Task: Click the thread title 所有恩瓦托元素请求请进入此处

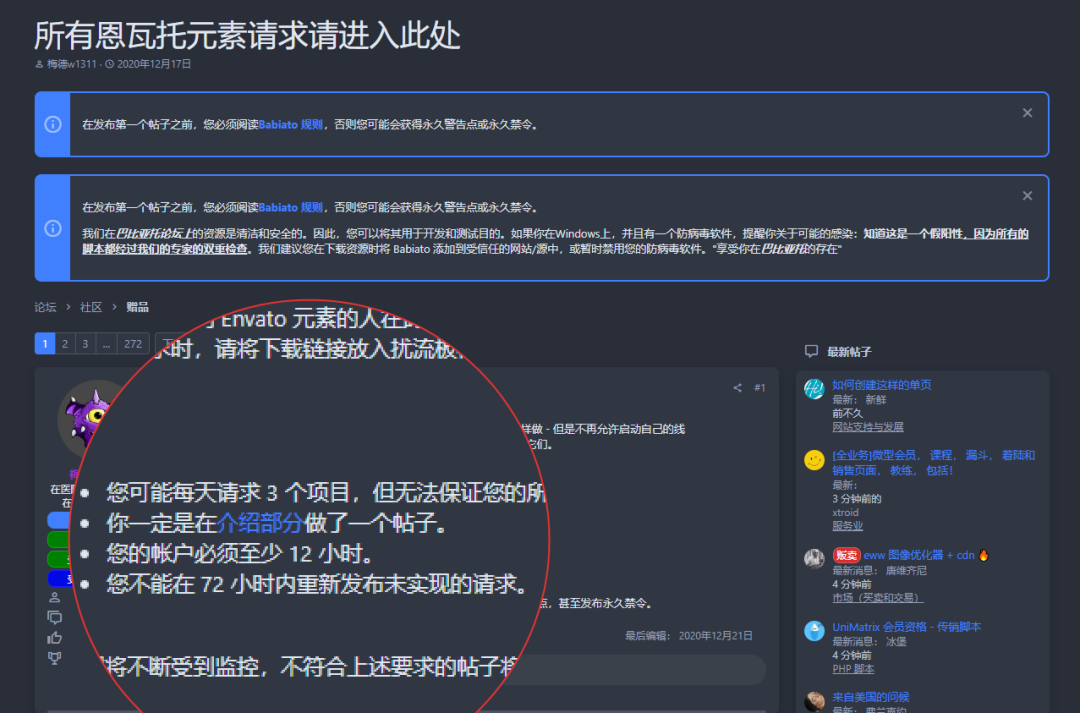Action: (x=247, y=36)
